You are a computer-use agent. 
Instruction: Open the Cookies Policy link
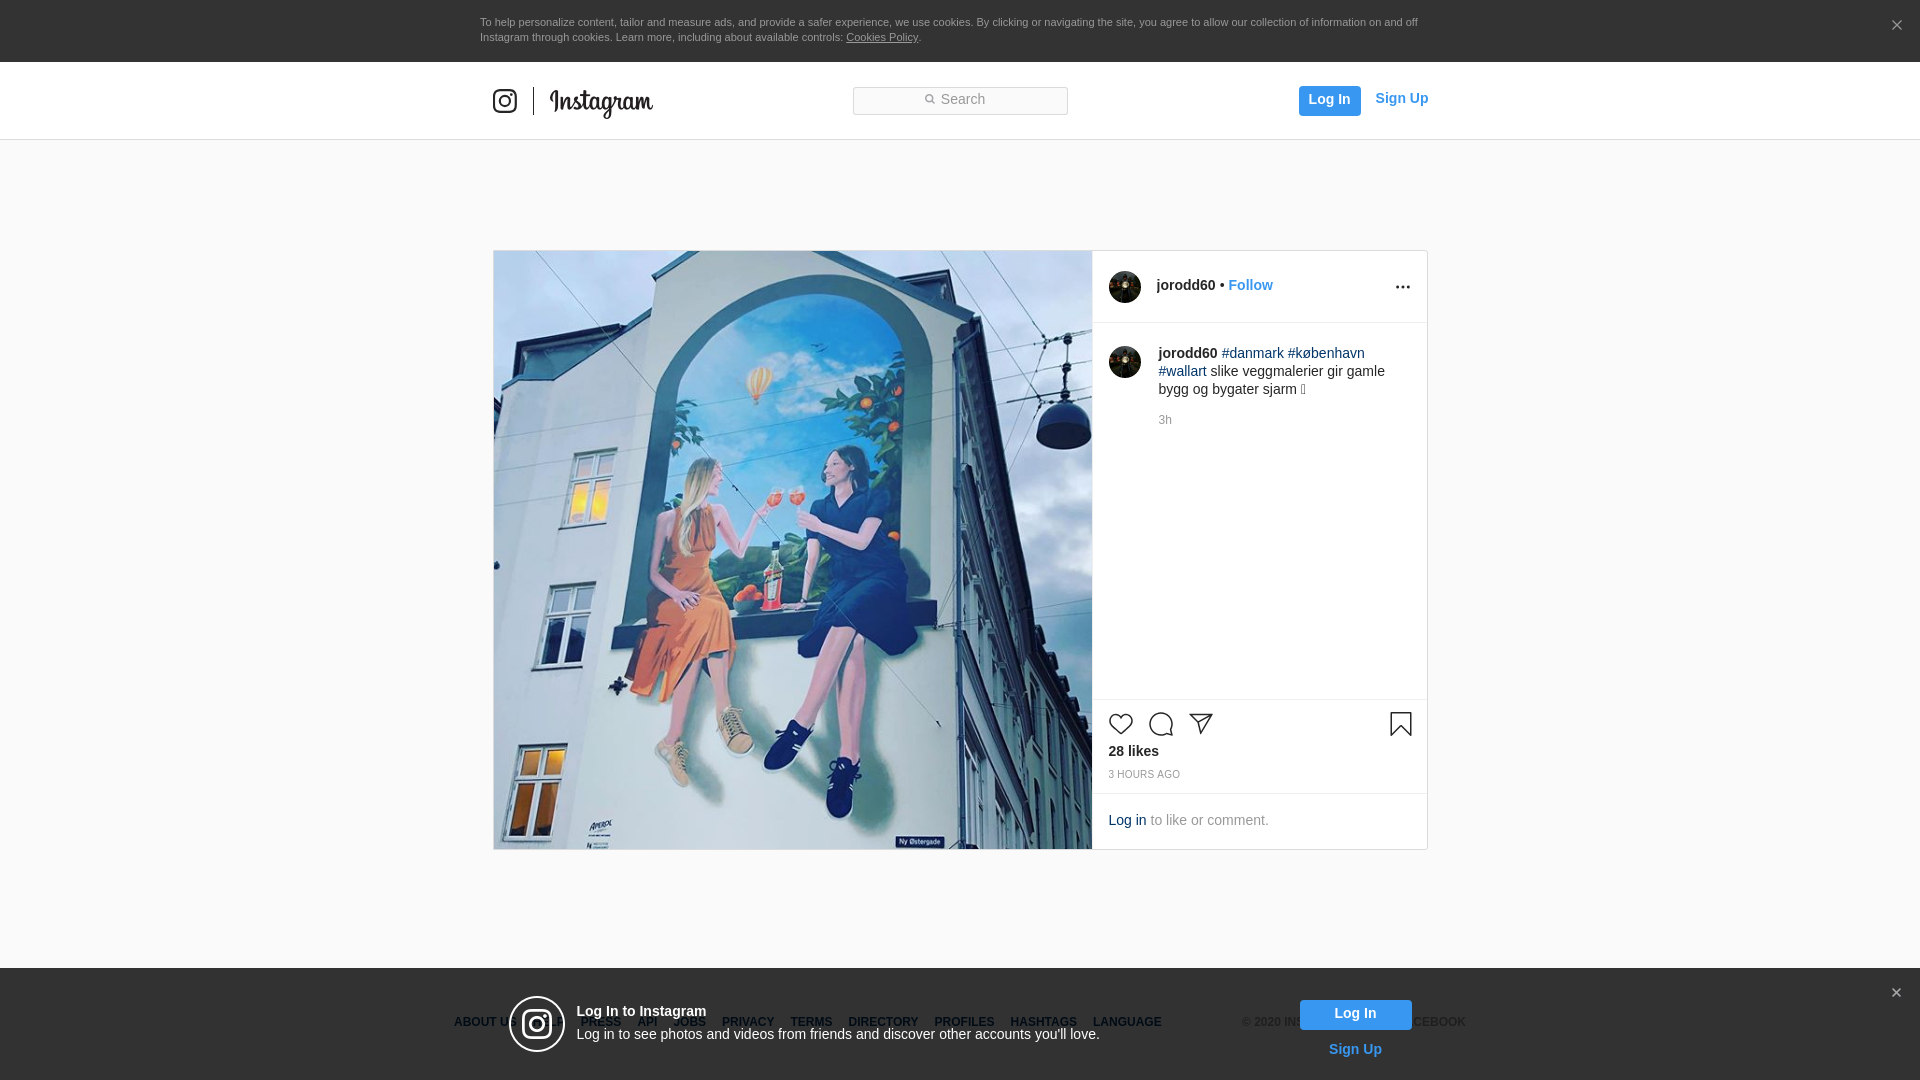[881, 37]
